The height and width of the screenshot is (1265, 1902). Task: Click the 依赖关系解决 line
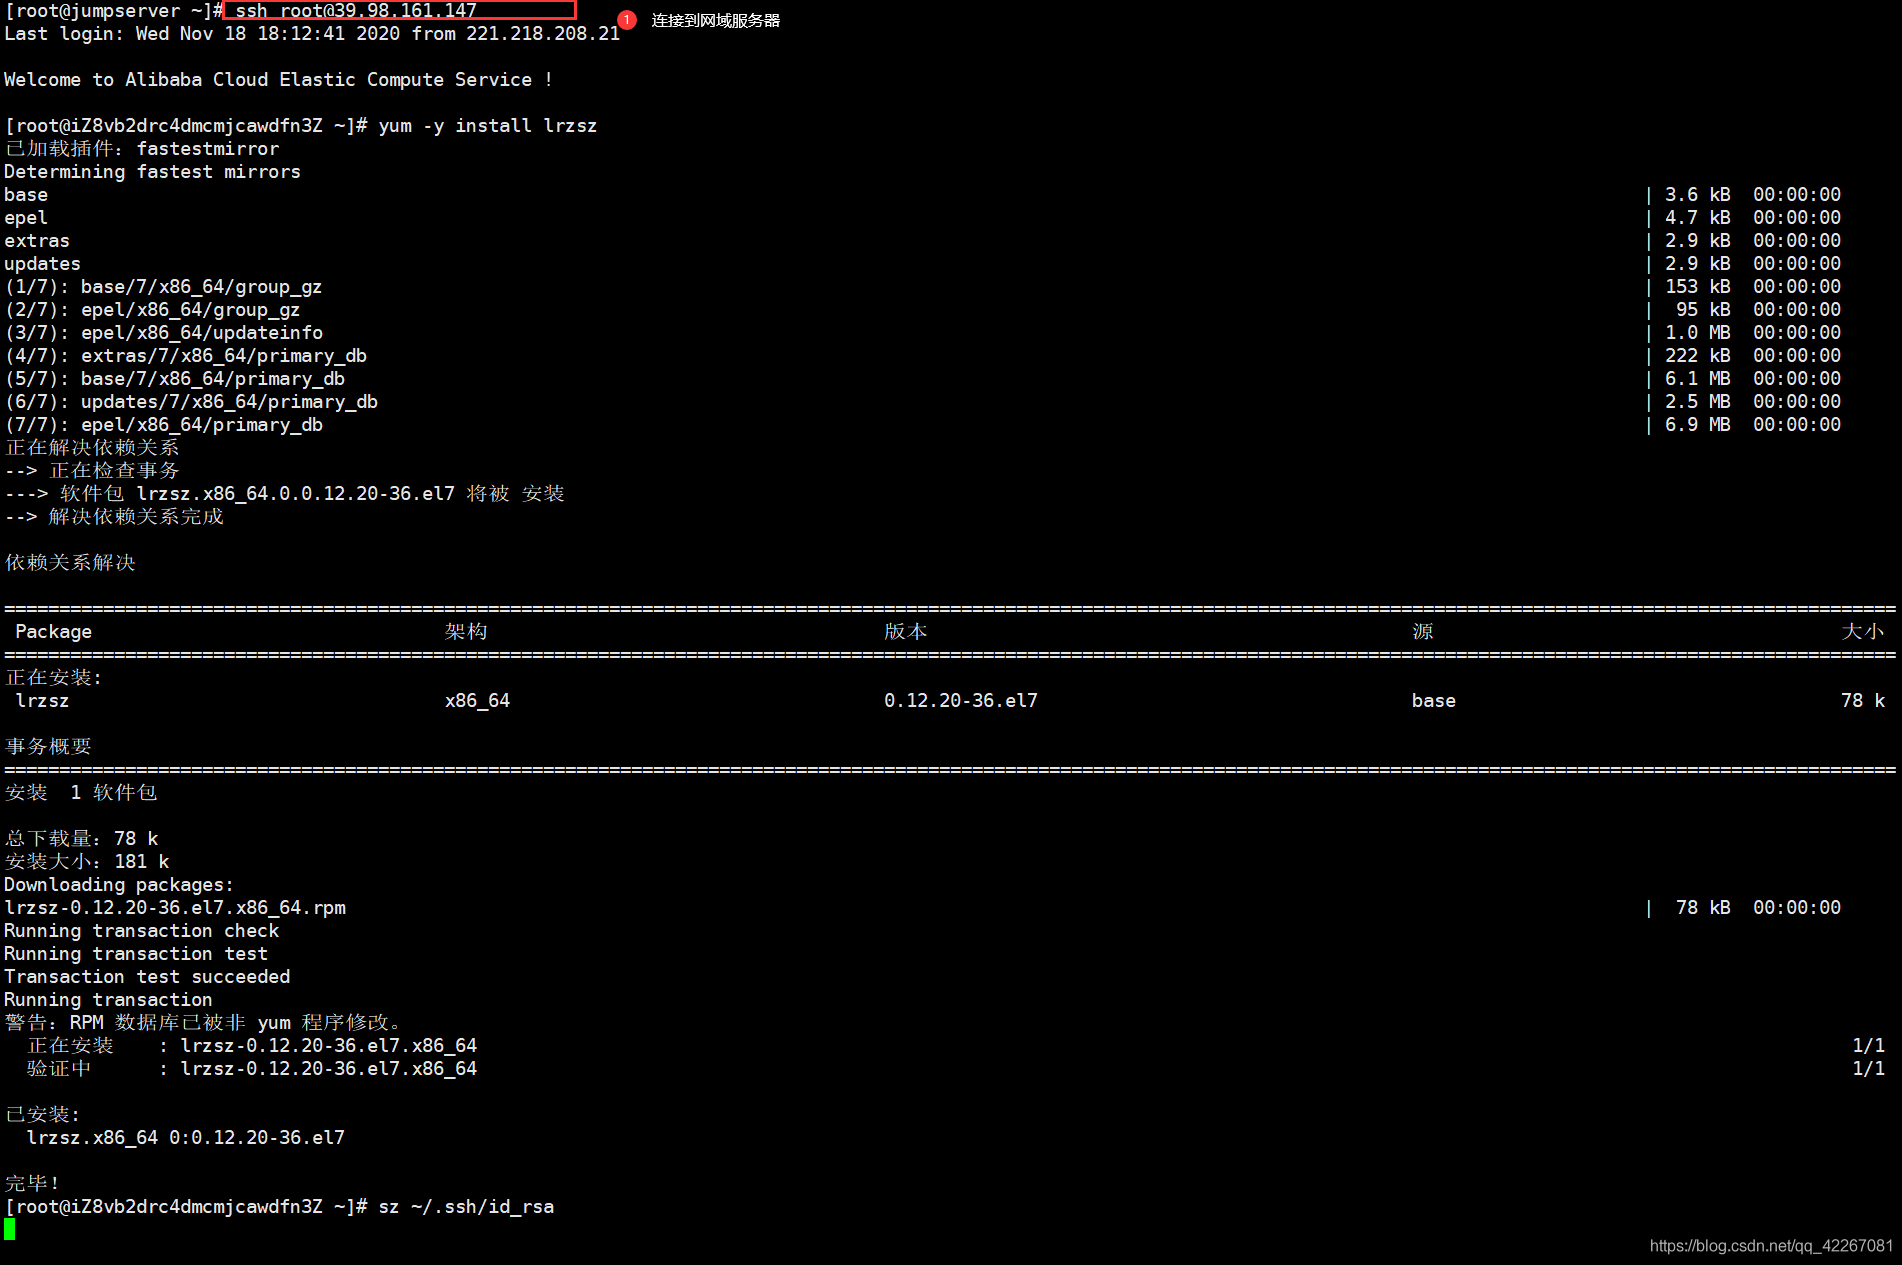tap(70, 562)
